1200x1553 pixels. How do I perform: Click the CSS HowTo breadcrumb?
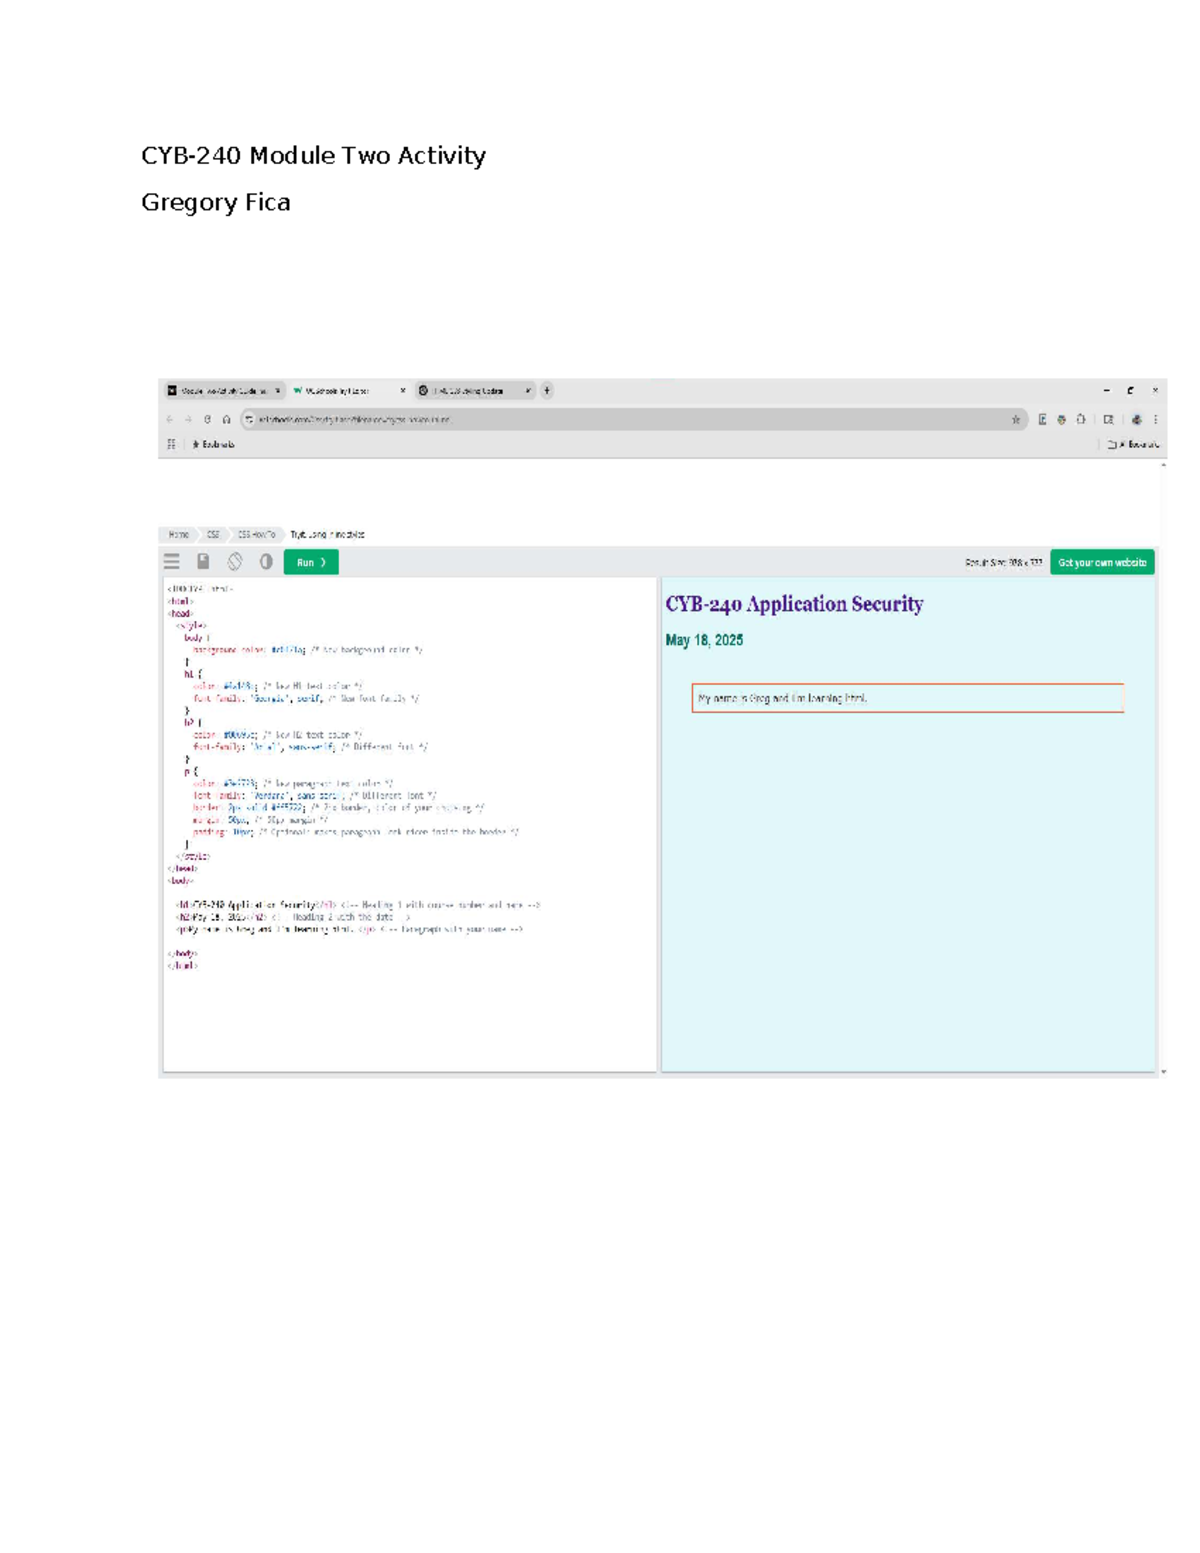(x=256, y=535)
